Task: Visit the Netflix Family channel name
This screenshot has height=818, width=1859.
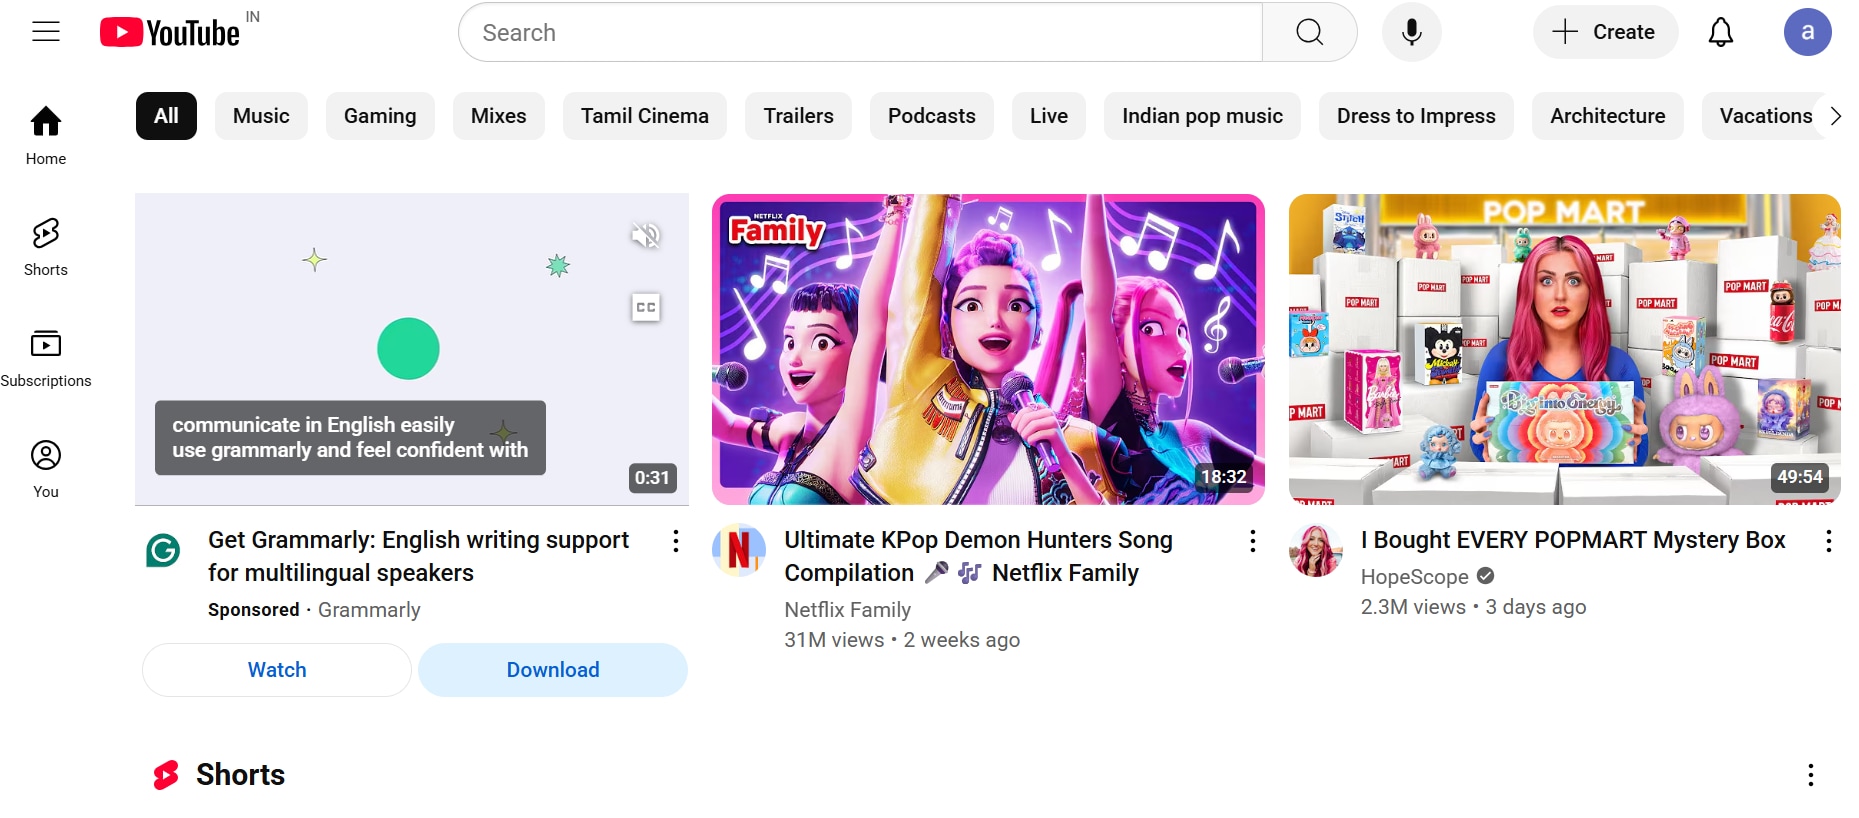Action: [847, 610]
